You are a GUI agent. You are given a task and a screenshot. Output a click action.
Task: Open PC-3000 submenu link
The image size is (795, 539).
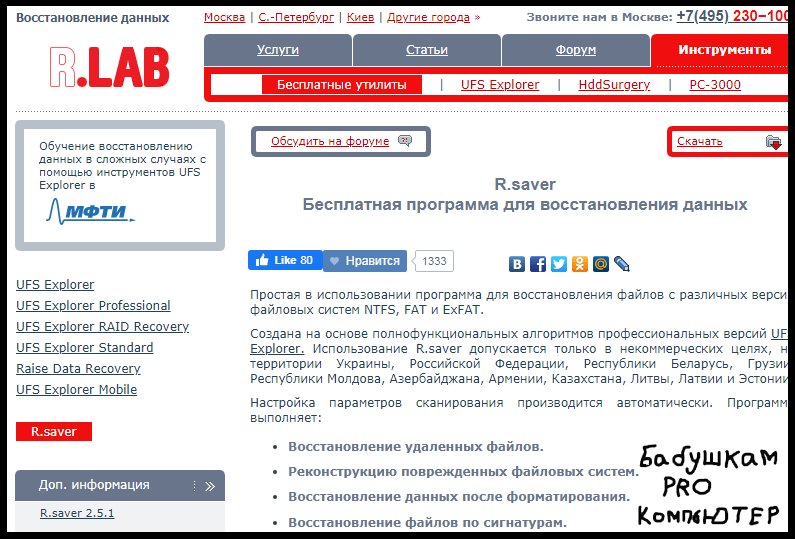pyautogui.click(x=715, y=85)
